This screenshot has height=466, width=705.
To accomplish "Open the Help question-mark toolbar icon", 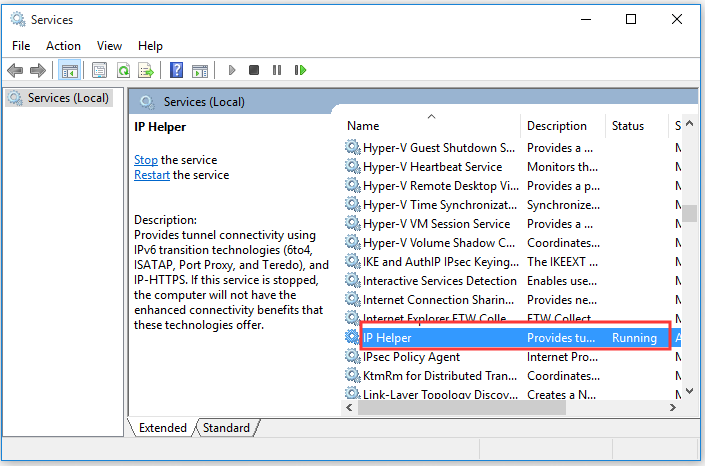I will [176, 70].
